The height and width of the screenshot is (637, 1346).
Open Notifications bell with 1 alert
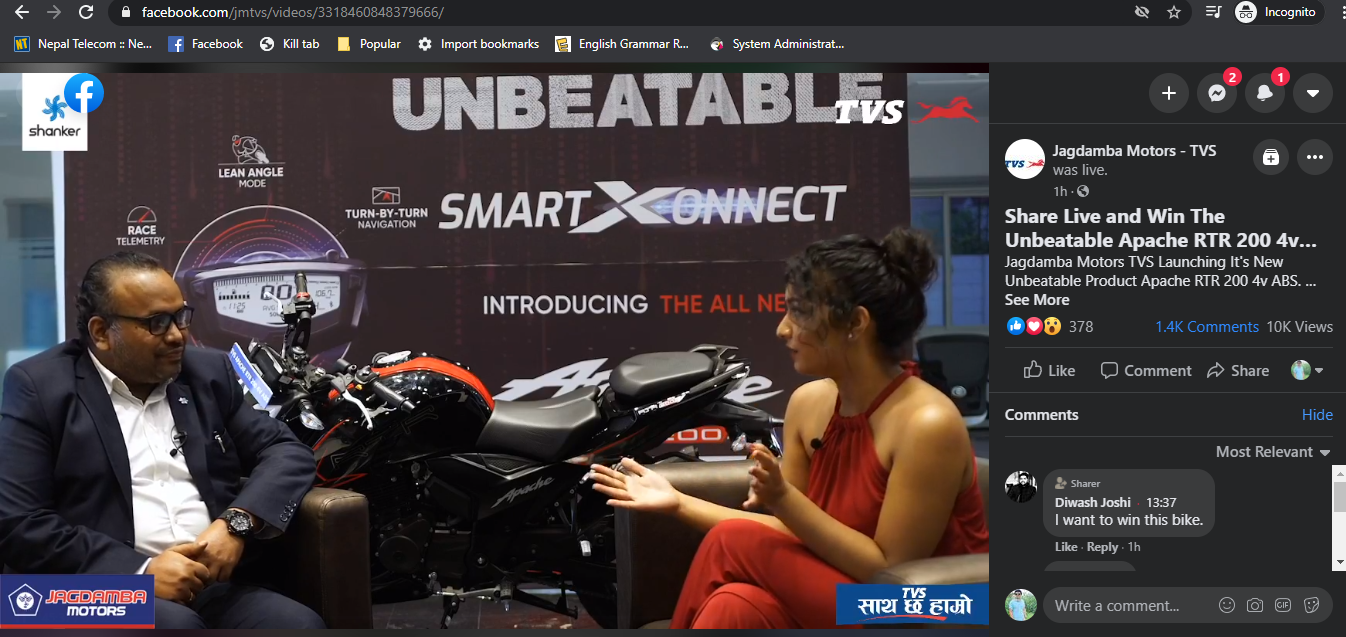1264,93
